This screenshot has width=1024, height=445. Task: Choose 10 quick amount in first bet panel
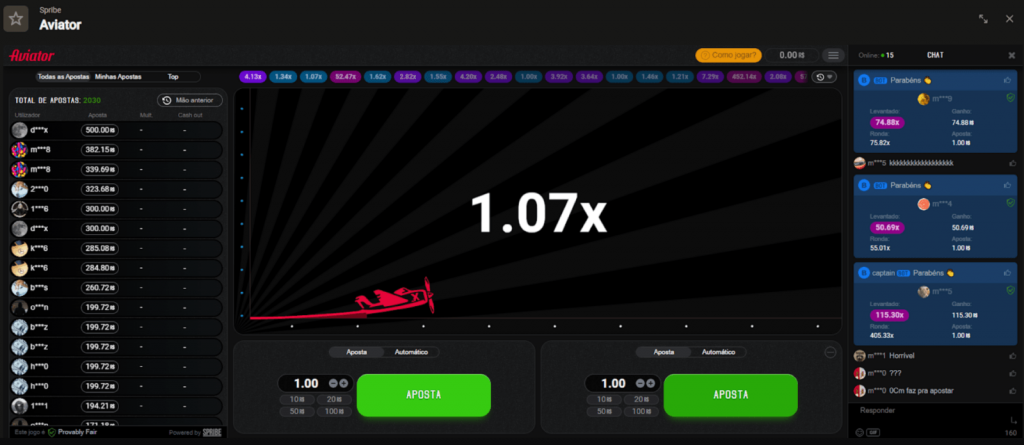pos(297,400)
